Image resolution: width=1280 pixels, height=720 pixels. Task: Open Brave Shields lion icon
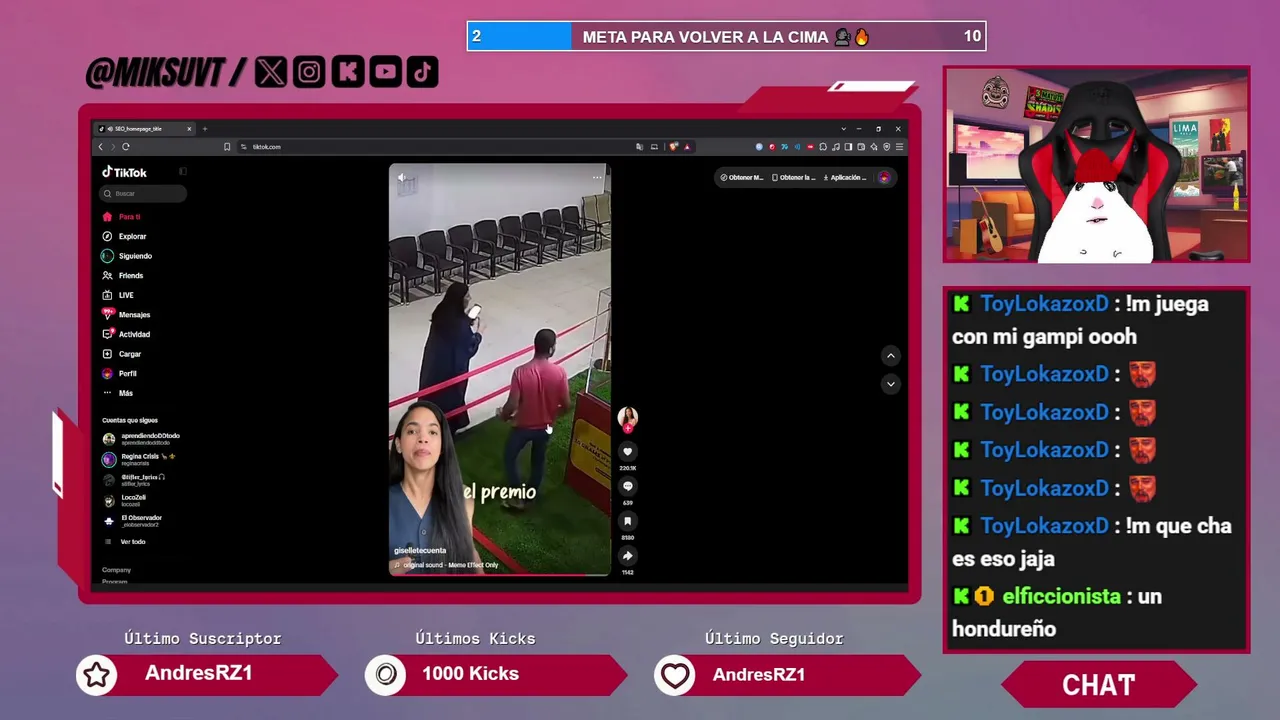coord(674,147)
